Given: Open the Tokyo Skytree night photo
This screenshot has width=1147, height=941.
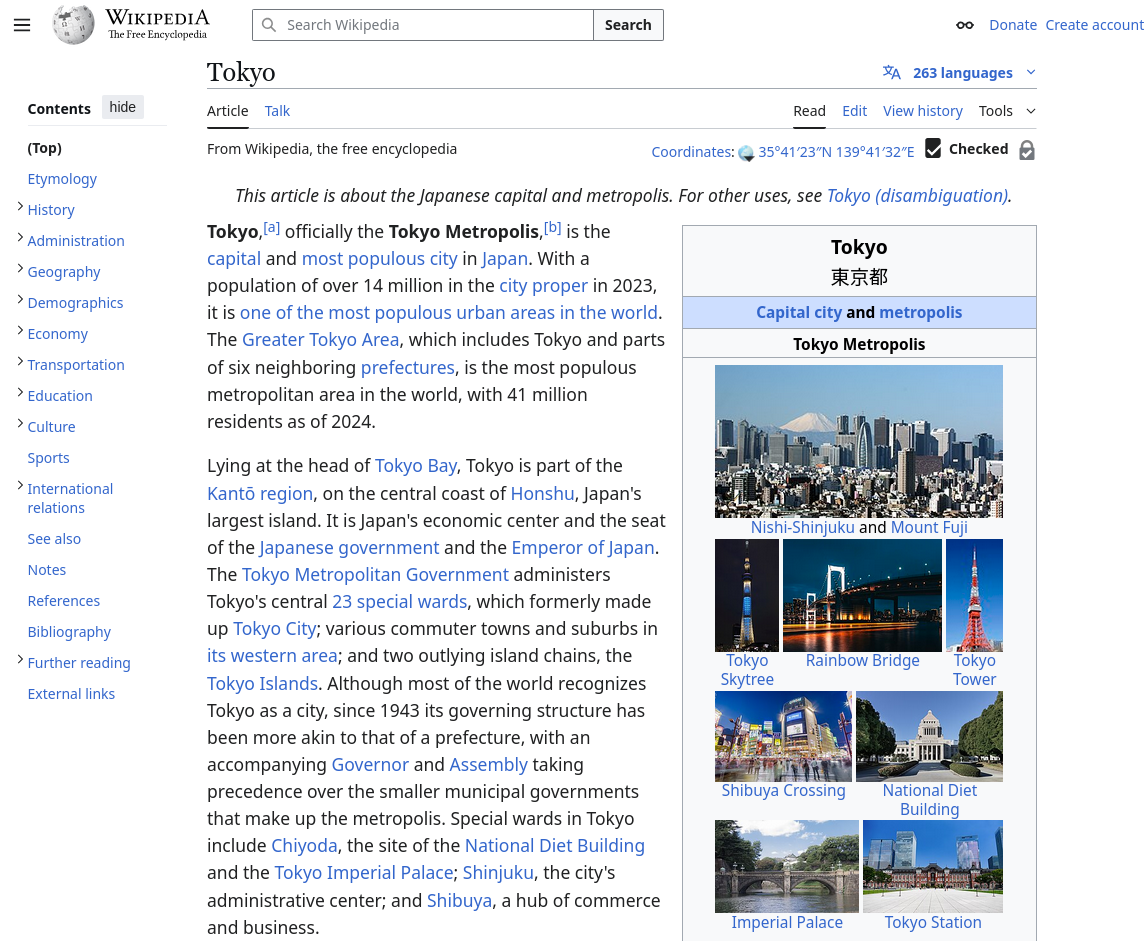Looking at the screenshot, I should tap(747, 595).
